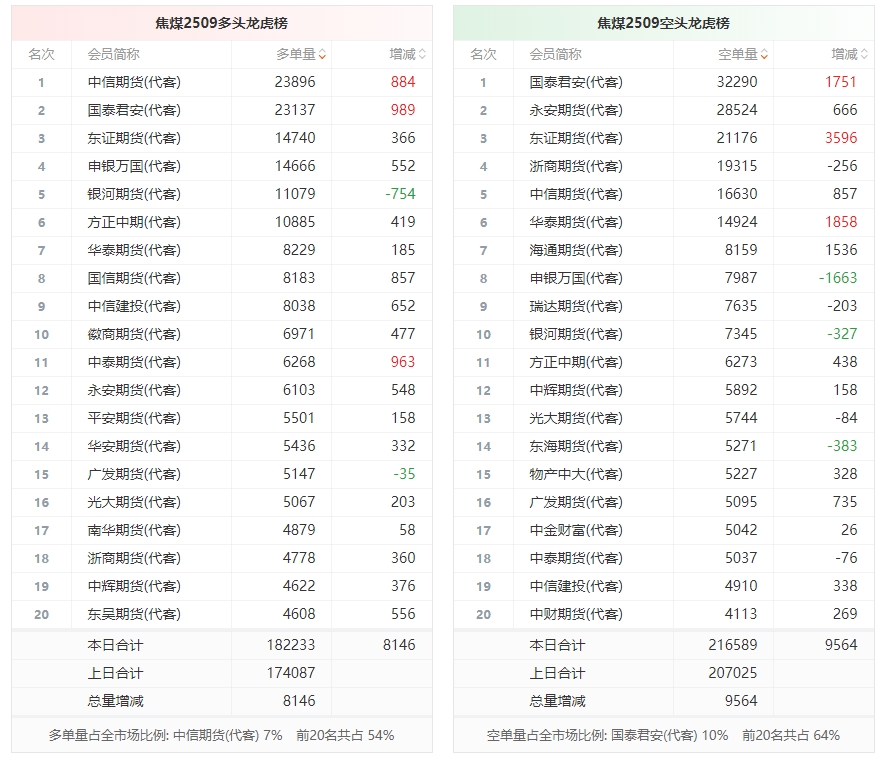
Task: Select 徽商期货(代客) in the long table
Action: (x=134, y=334)
